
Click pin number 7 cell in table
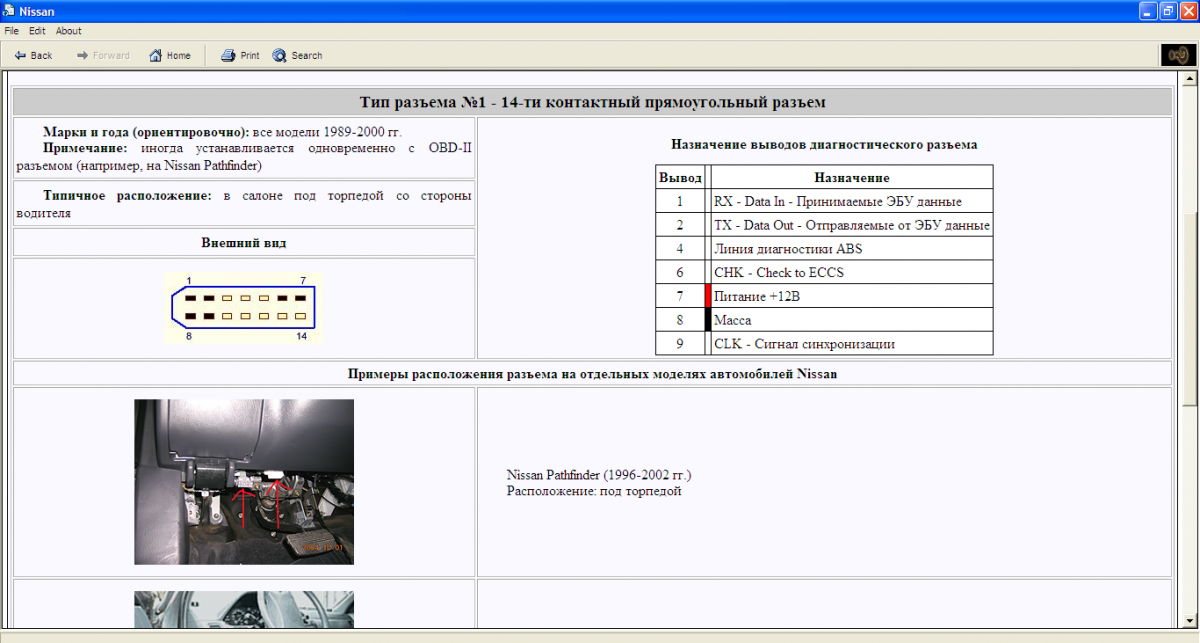(680, 296)
